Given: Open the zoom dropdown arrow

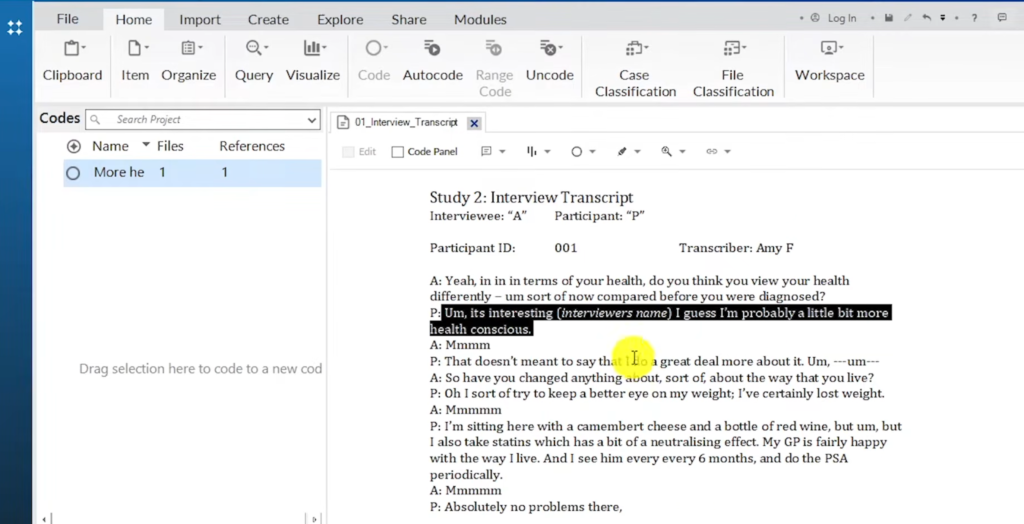Looking at the screenshot, I should (x=682, y=152).
